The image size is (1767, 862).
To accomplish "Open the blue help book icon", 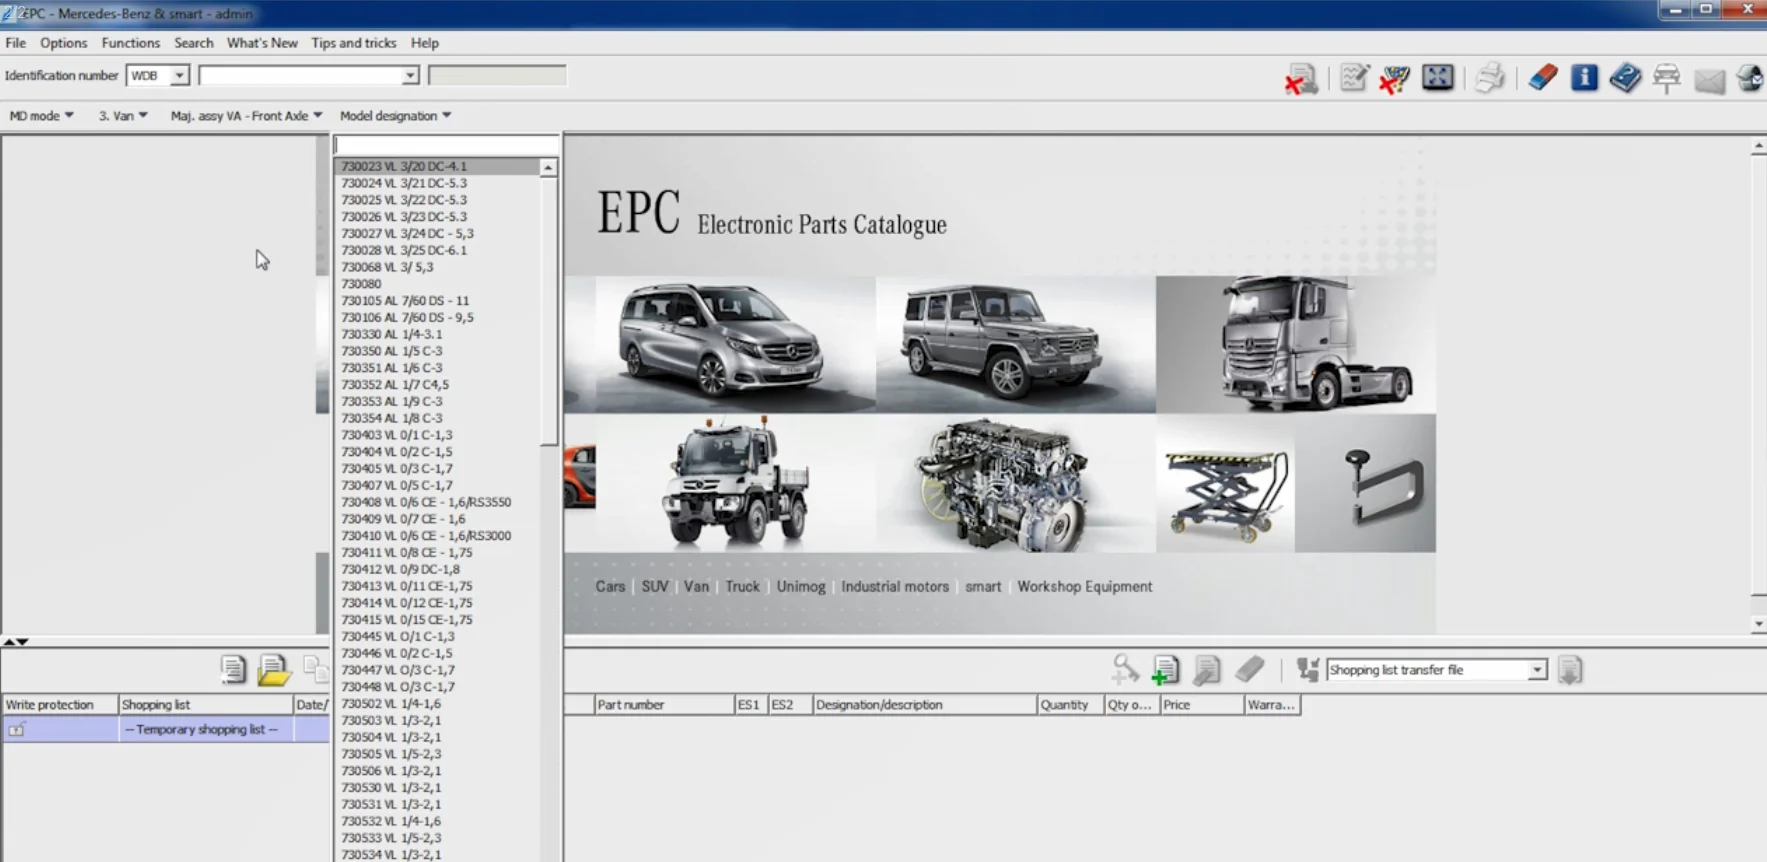I will click(1625, 78).
